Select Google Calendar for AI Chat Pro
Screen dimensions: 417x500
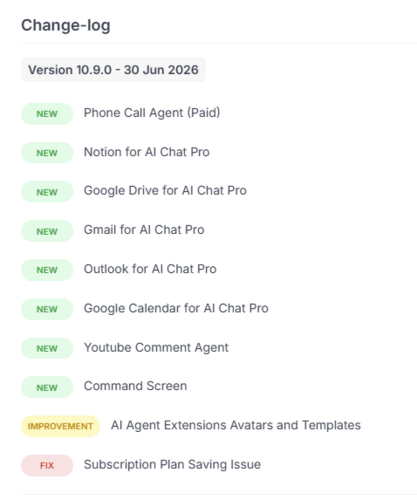(x=176, y=309)
